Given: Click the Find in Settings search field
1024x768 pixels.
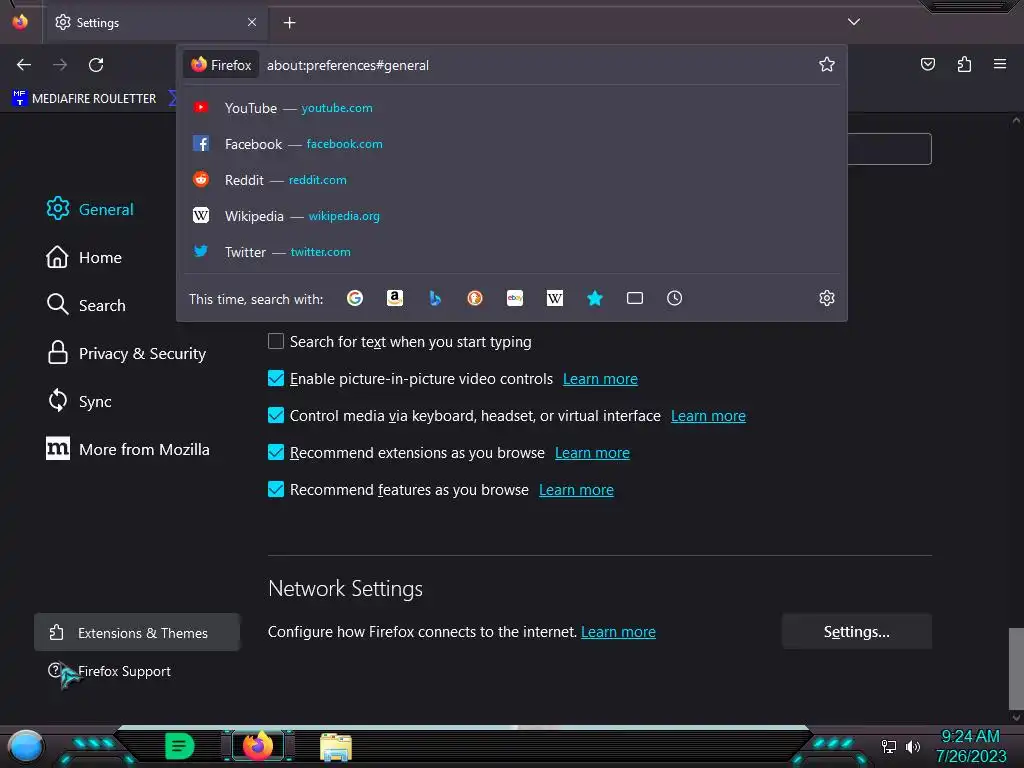Looking at the screenshot, I should tap(889, 149).
